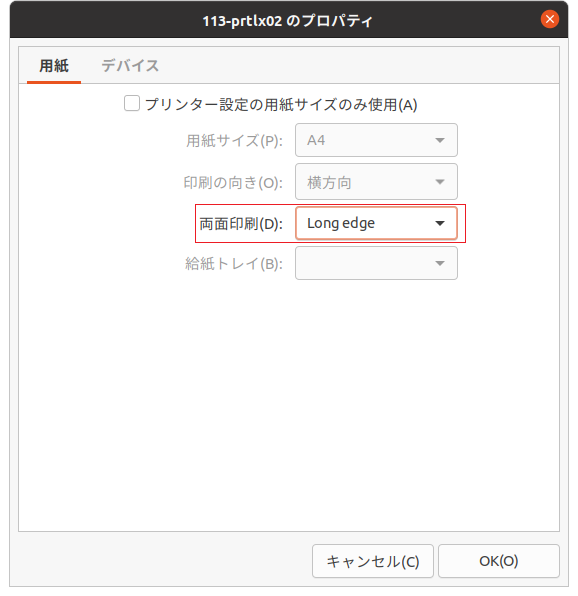578x596 pixels.
Task: Click the 両面印刷(D) label
Action: tap(241, 224)
